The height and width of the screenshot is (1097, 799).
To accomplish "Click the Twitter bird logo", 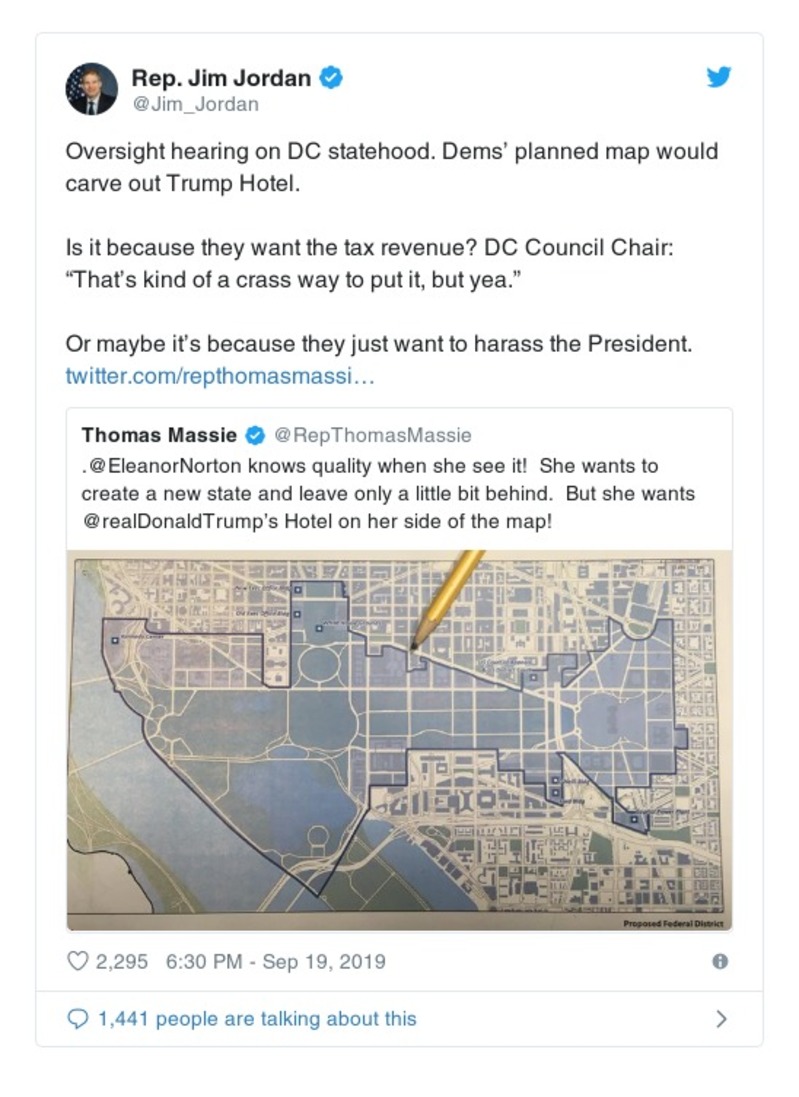I will pos(719,76).
